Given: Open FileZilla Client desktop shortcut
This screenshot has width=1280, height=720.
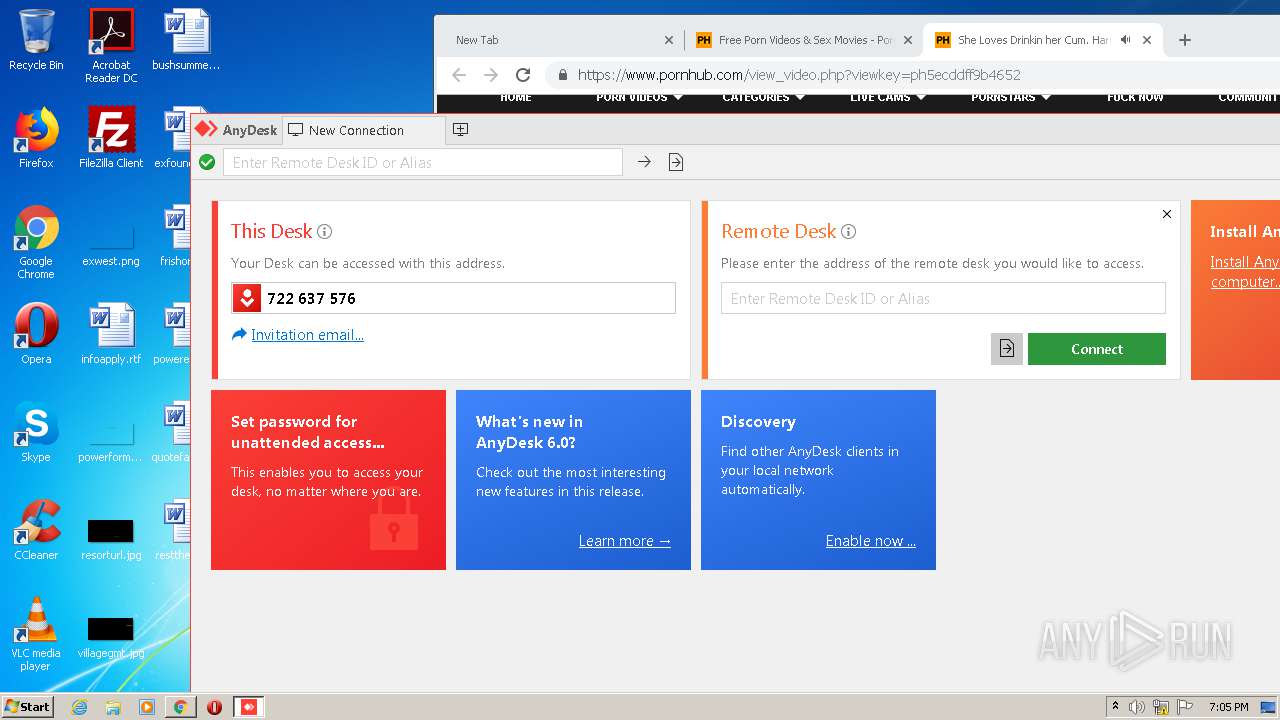Looking at the screenshot, I should point(111,138).
